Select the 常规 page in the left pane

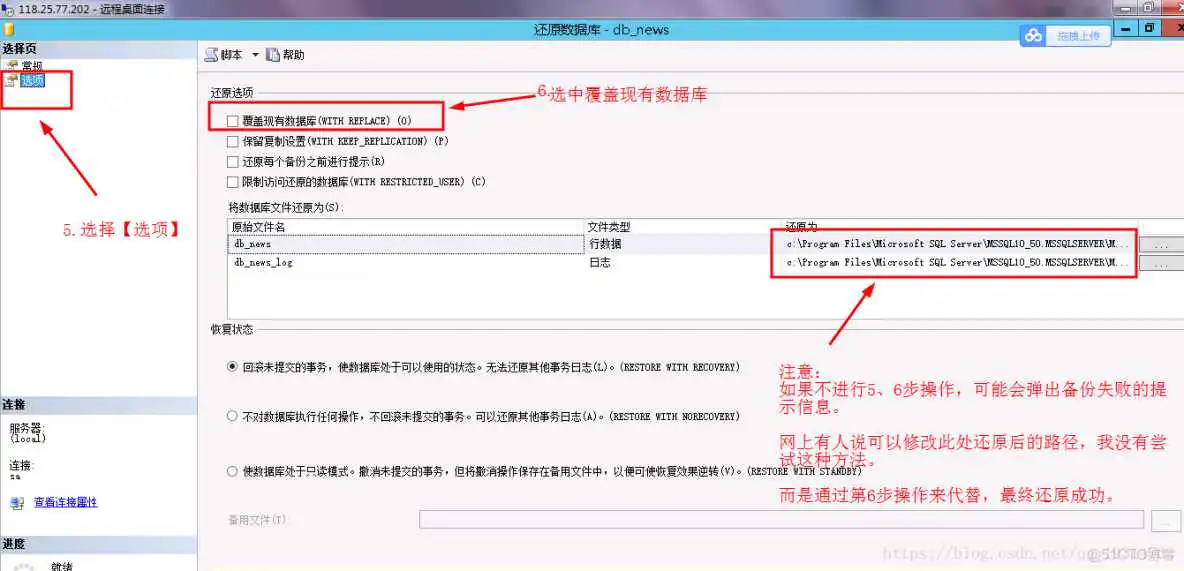(32, 66)
